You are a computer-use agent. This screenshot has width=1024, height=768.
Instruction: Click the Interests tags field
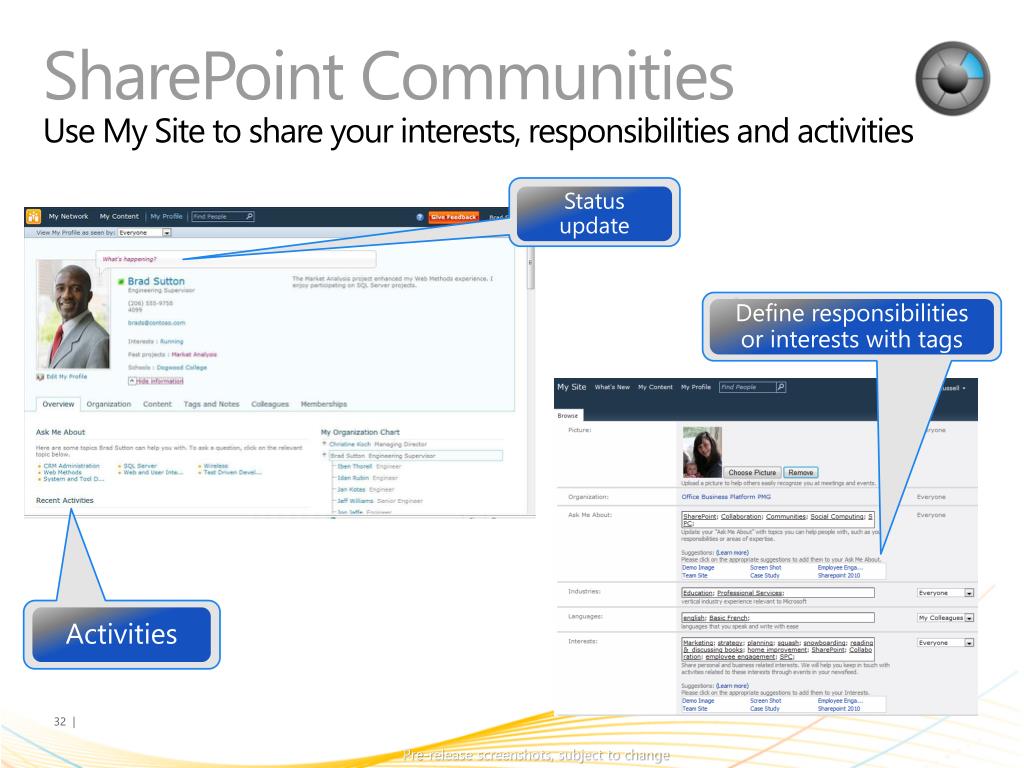click(777, 650)
